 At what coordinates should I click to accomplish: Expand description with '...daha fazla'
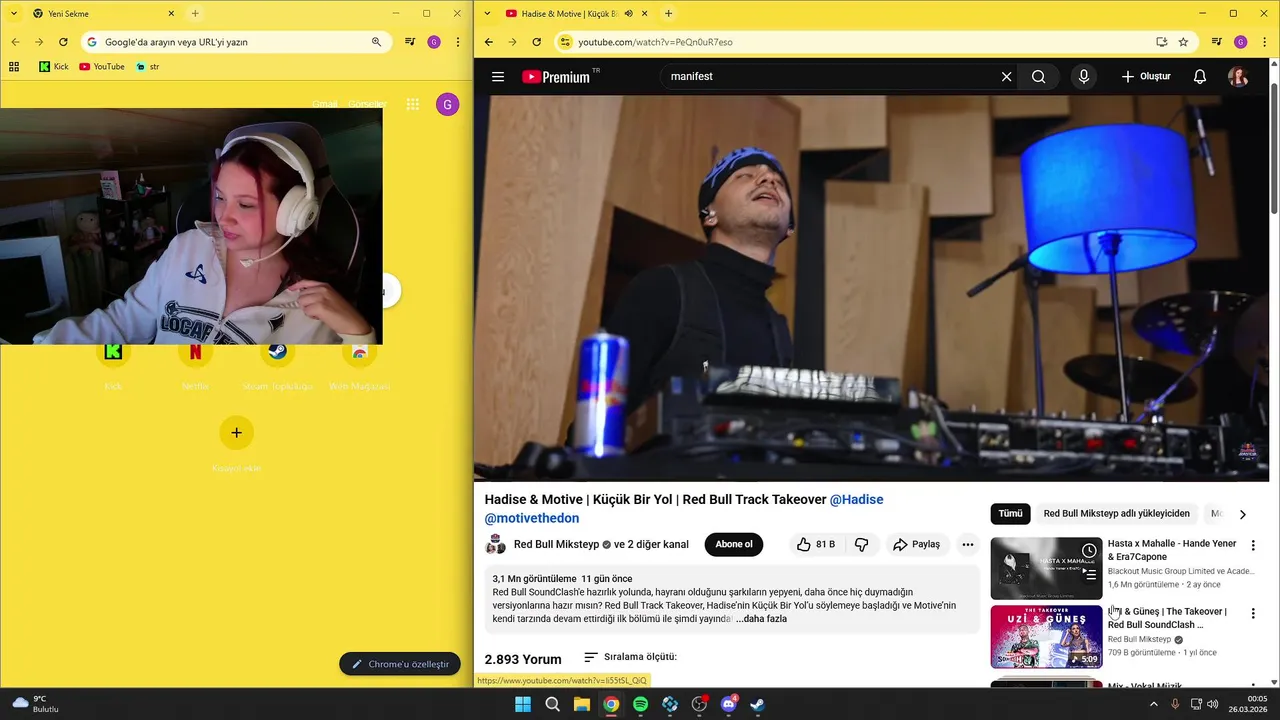coord(761,619)
